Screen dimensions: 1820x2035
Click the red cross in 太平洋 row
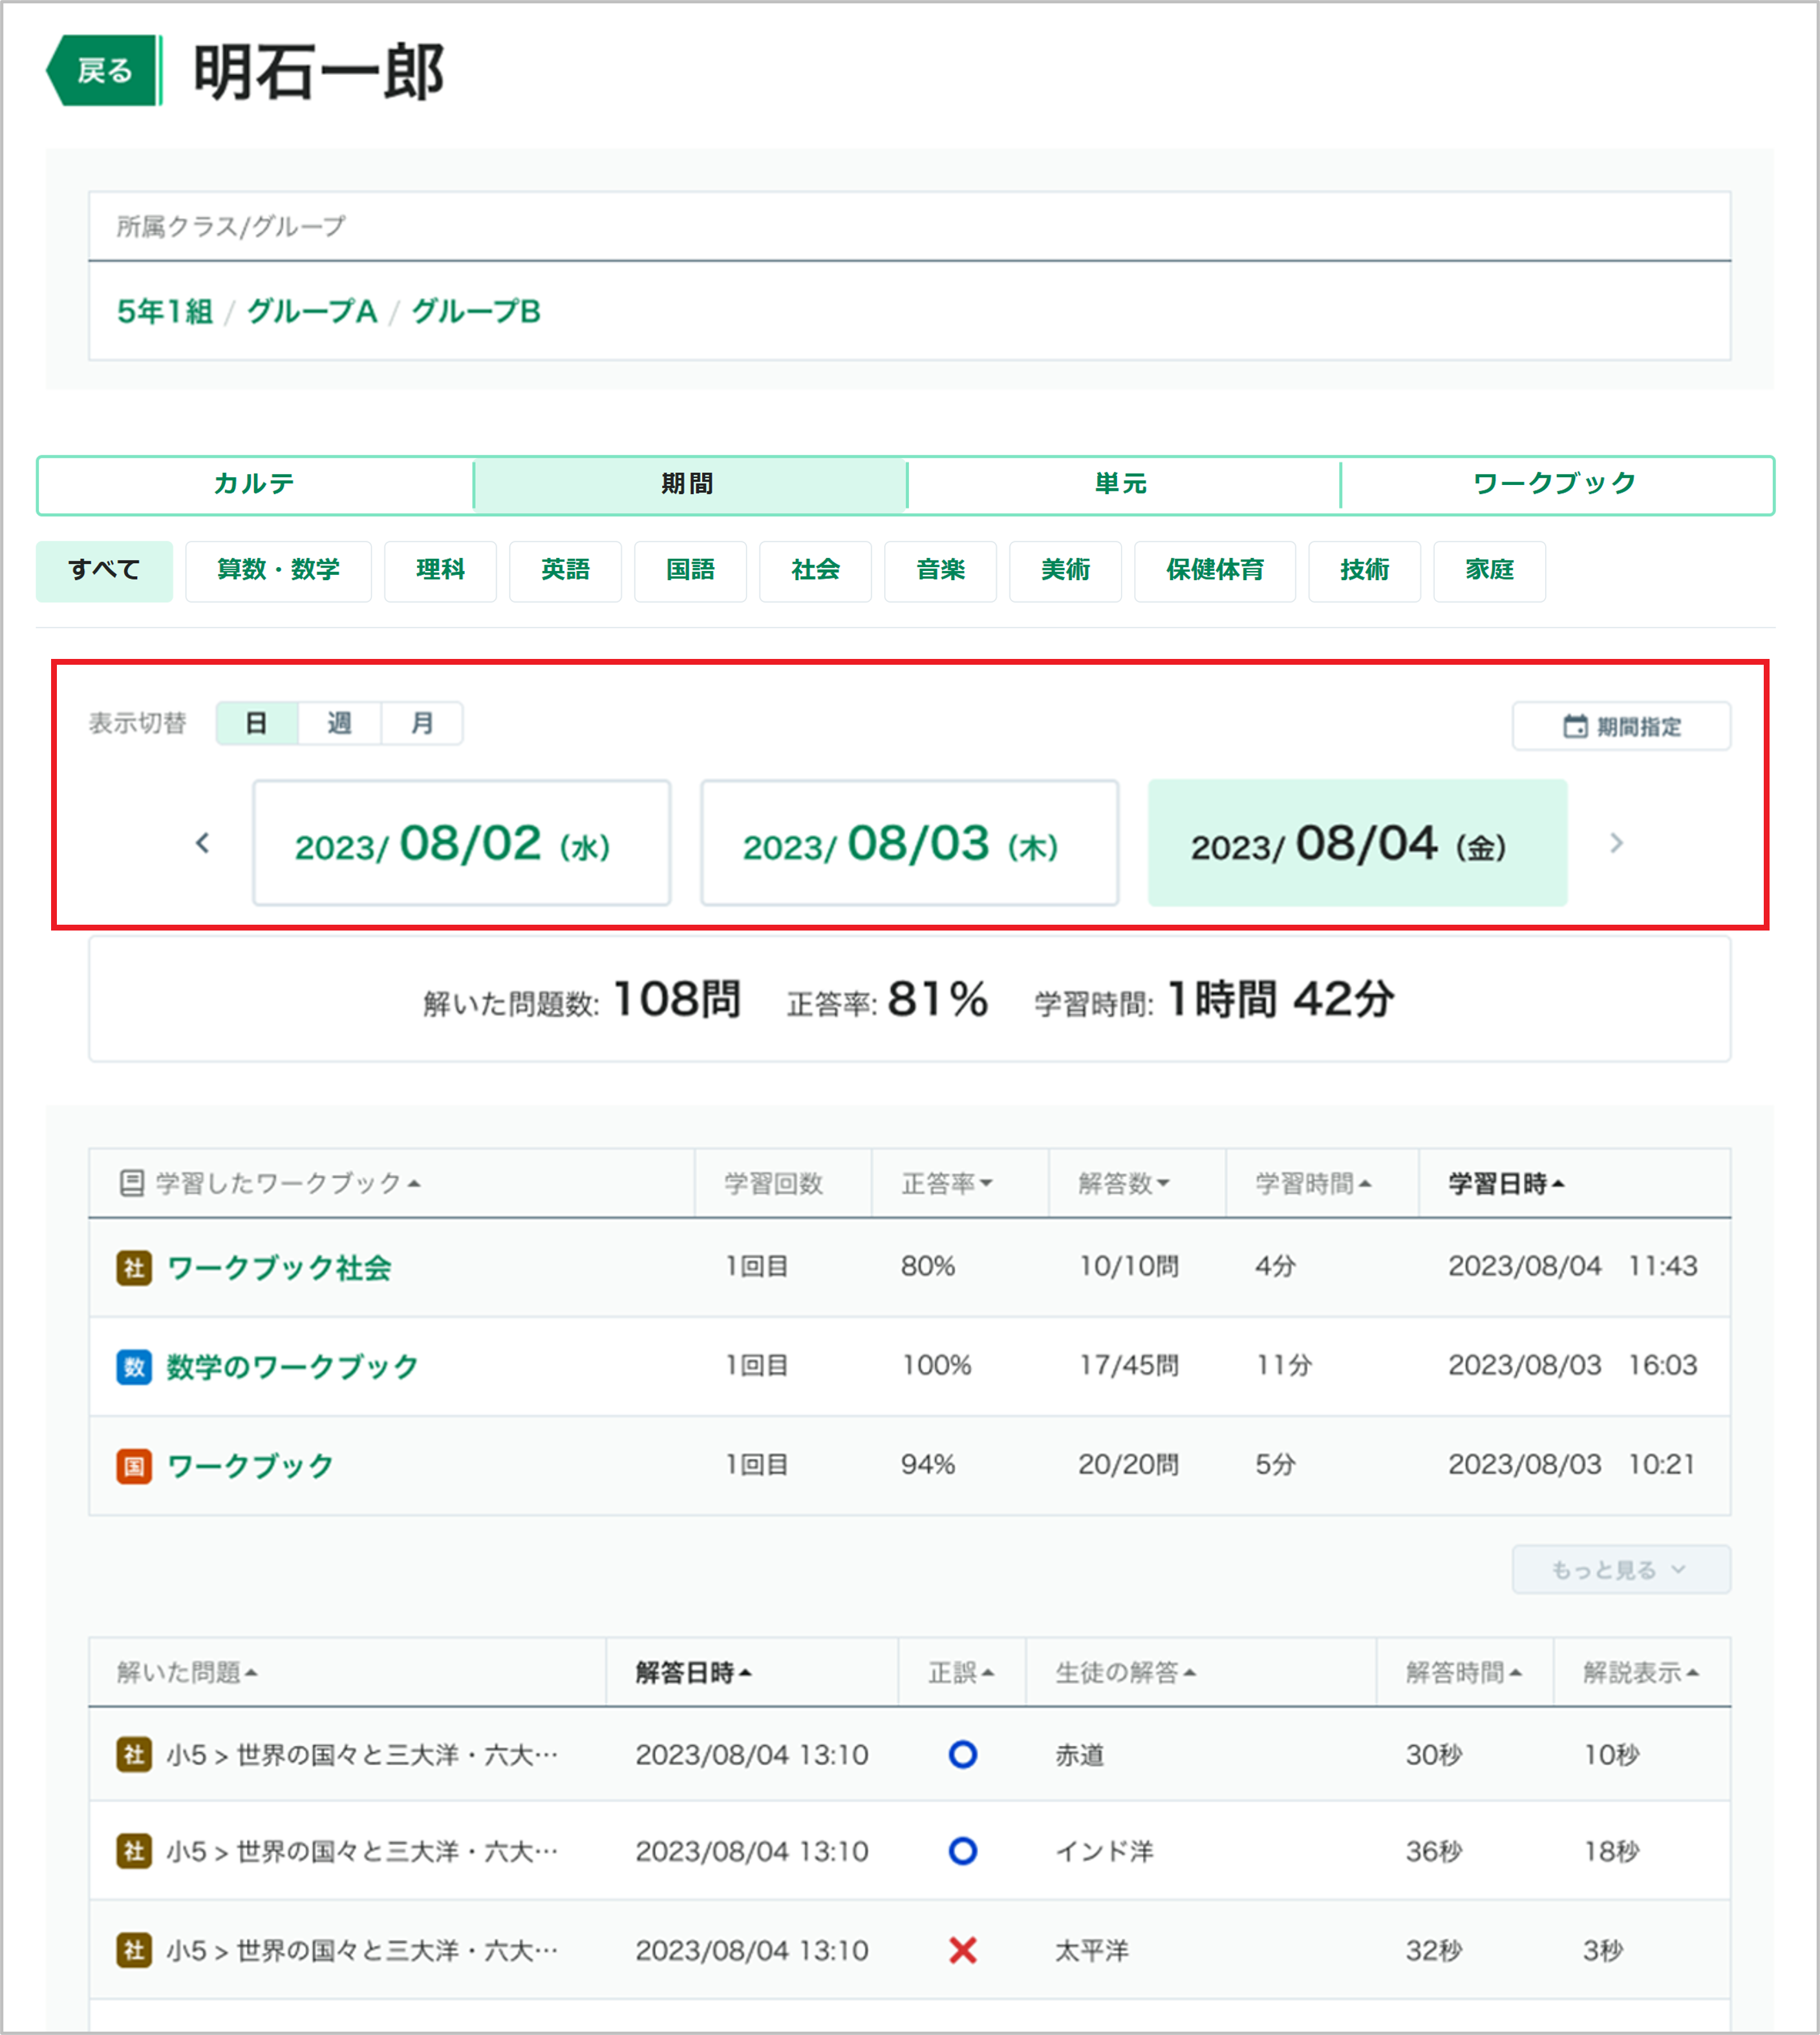tap(962, 1950)
